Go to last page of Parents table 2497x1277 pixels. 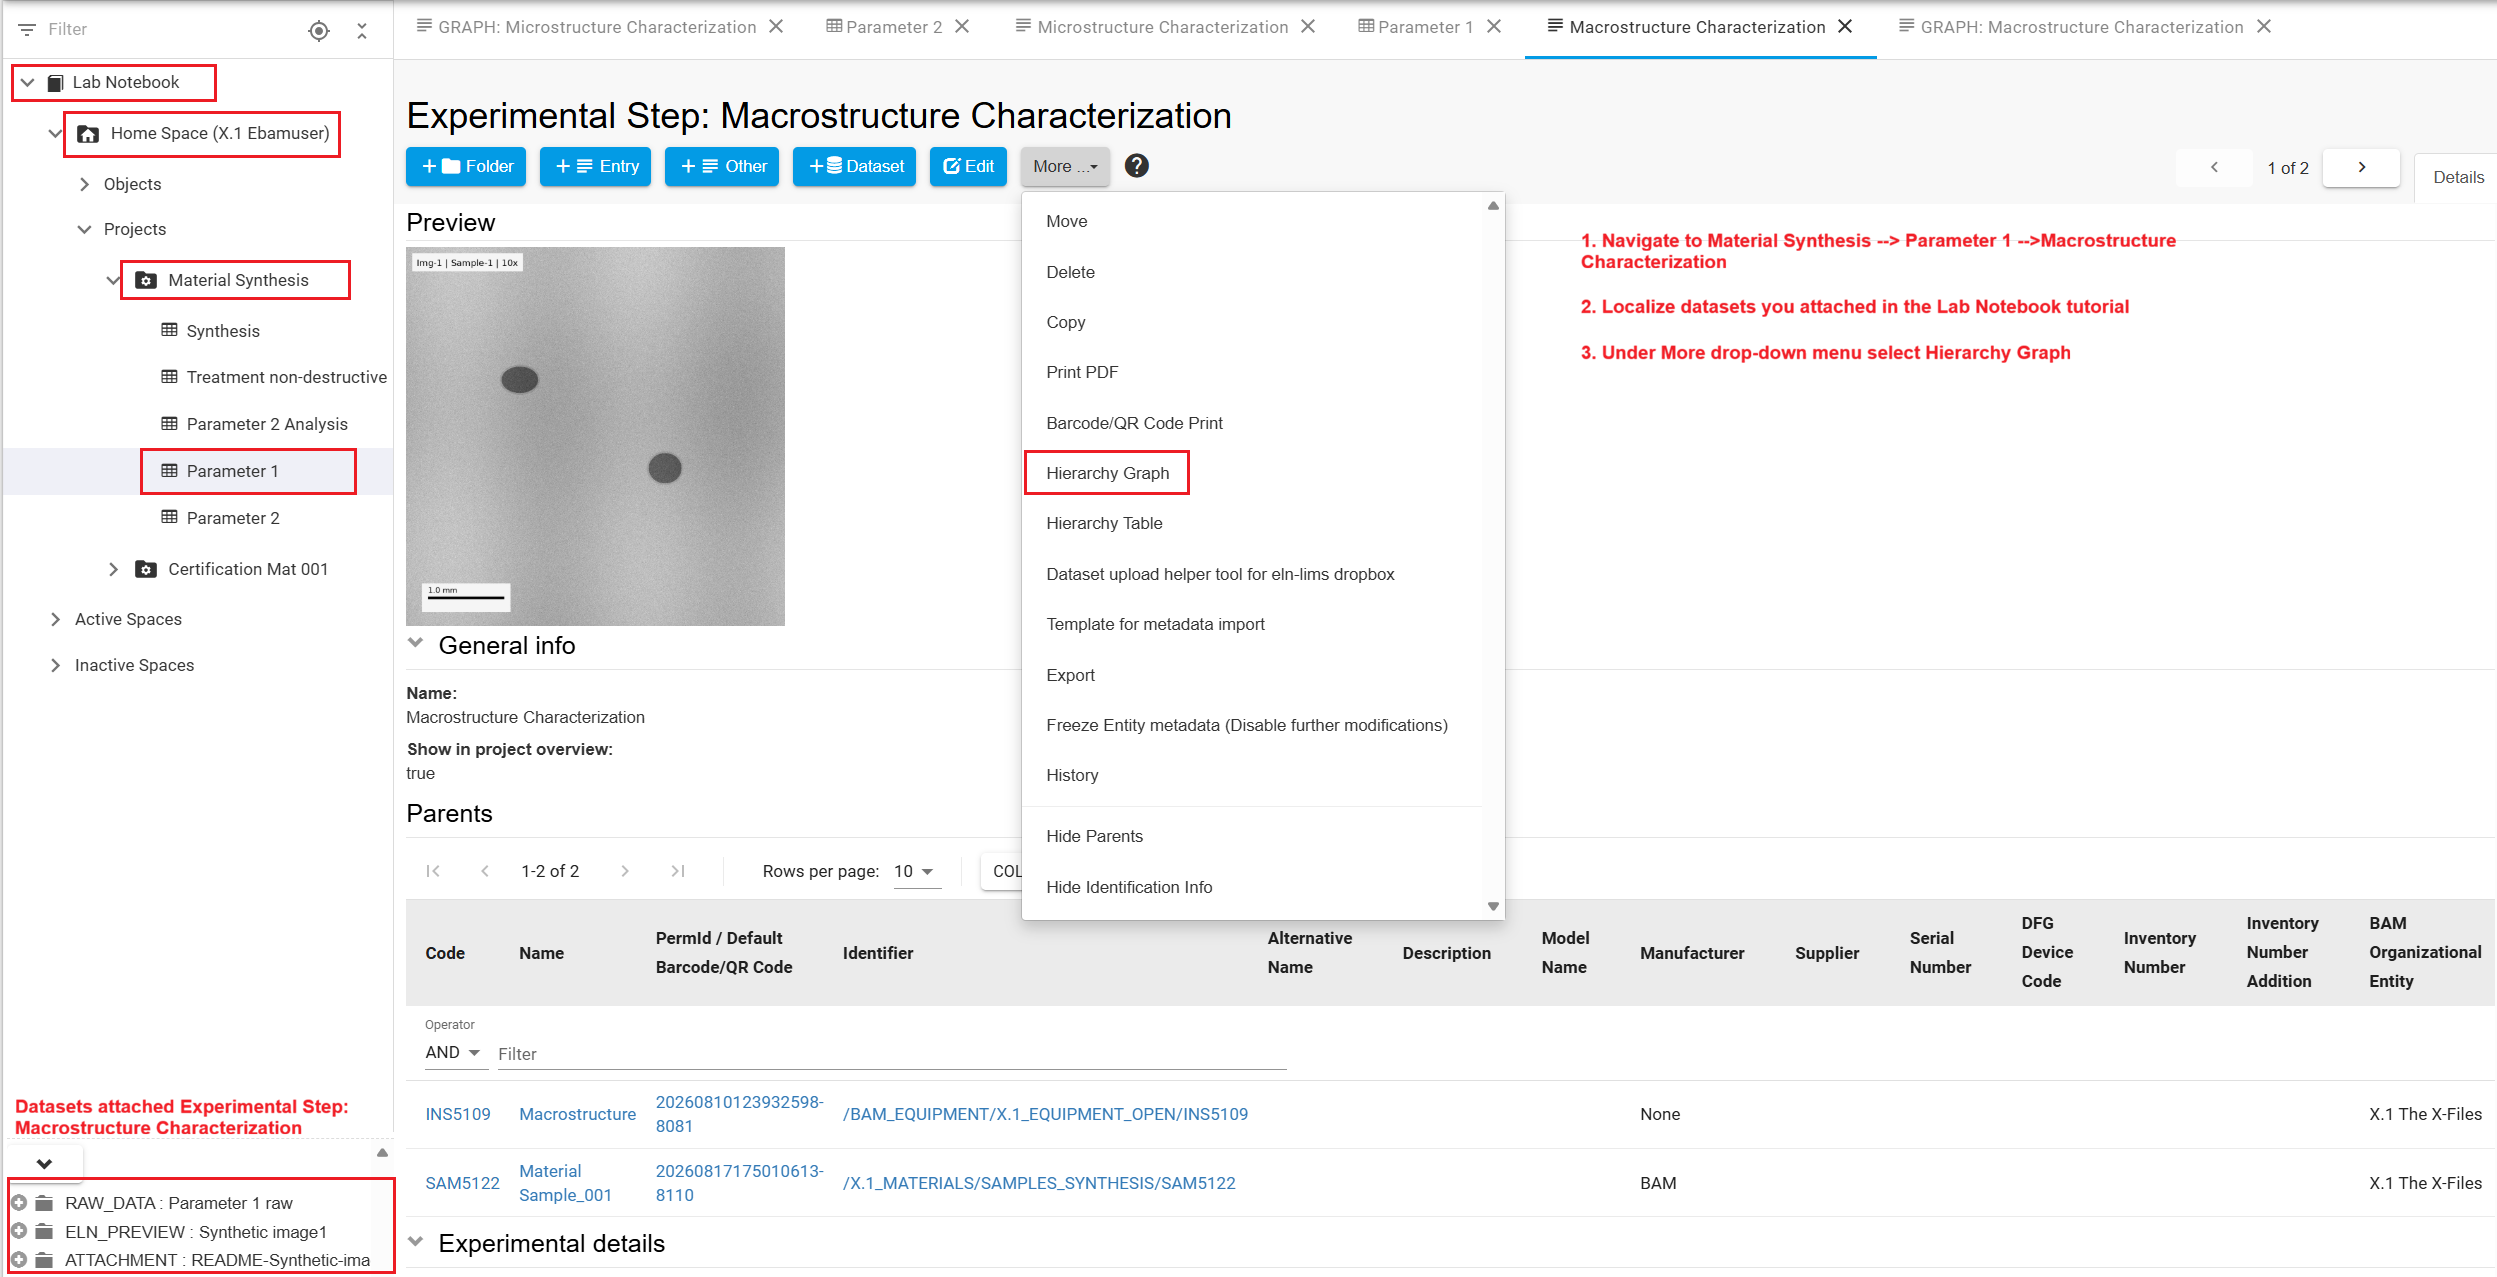pos(678,871)
